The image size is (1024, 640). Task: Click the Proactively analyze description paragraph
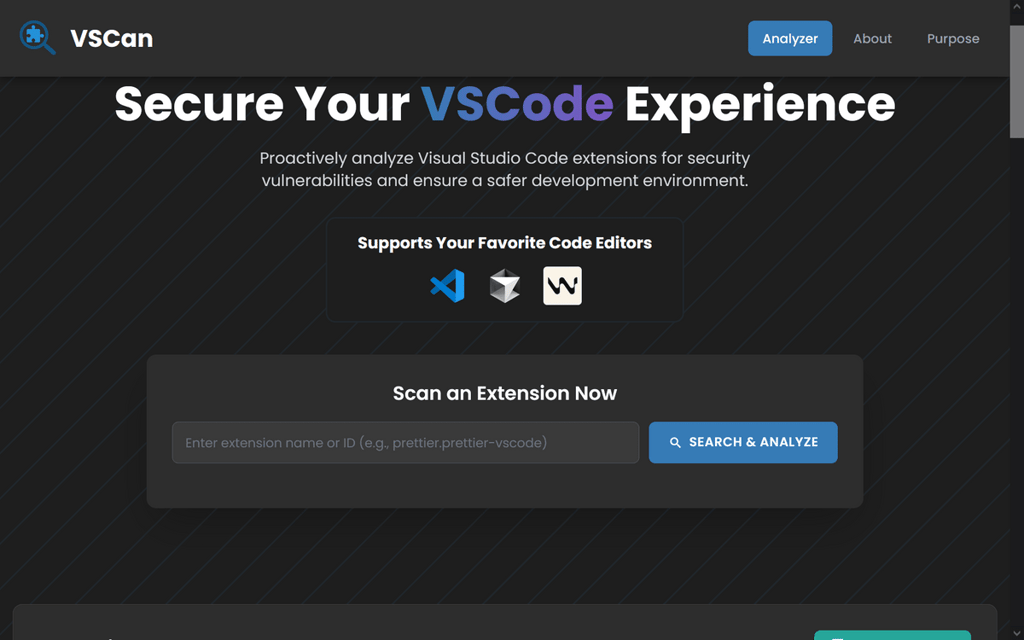click(x=505, y=169)
